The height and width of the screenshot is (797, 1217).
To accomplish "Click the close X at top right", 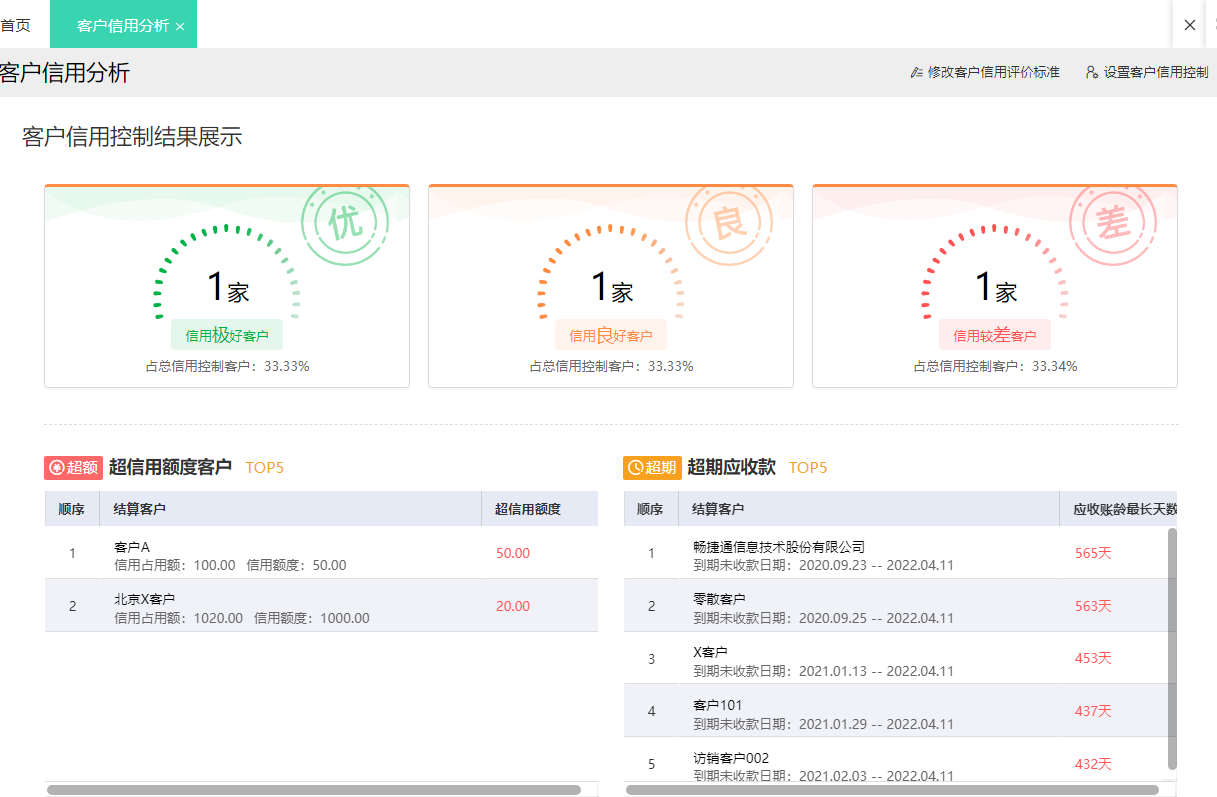I will (x=1189, y=25).
